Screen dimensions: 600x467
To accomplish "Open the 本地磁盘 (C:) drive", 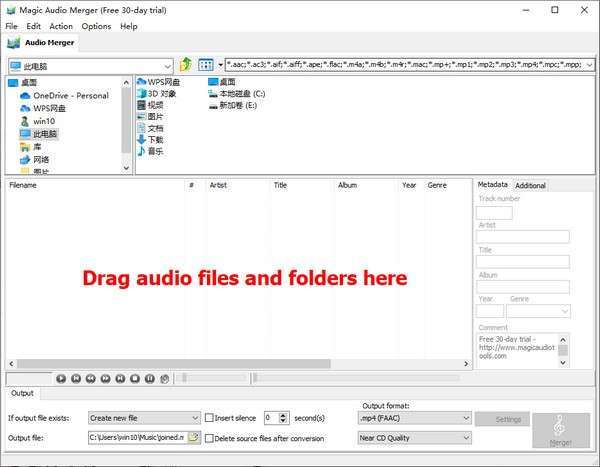I will click(243, 93).
